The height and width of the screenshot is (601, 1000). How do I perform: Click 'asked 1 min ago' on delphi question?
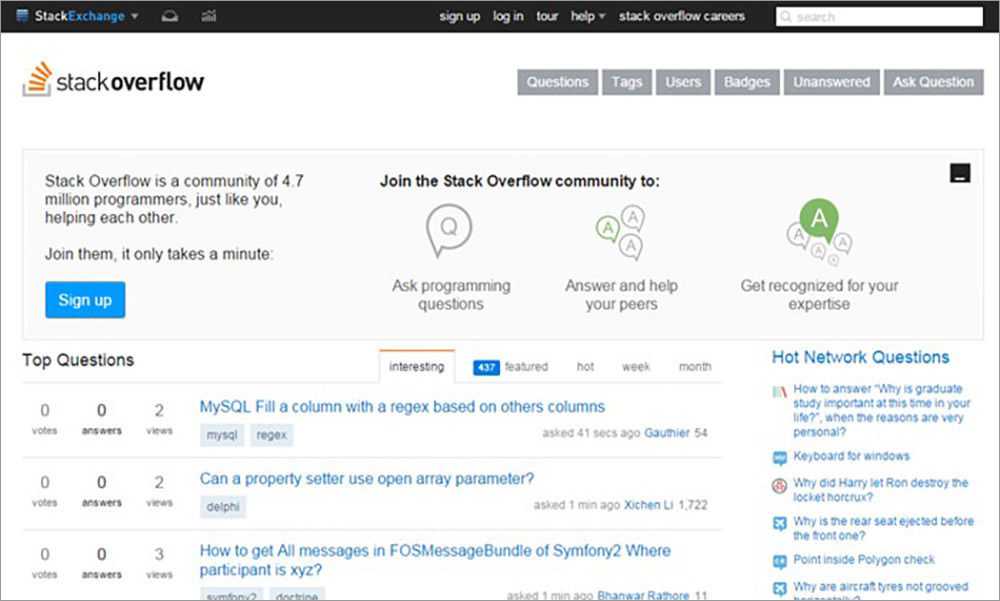pyautogui.click(x=577, y=505)
